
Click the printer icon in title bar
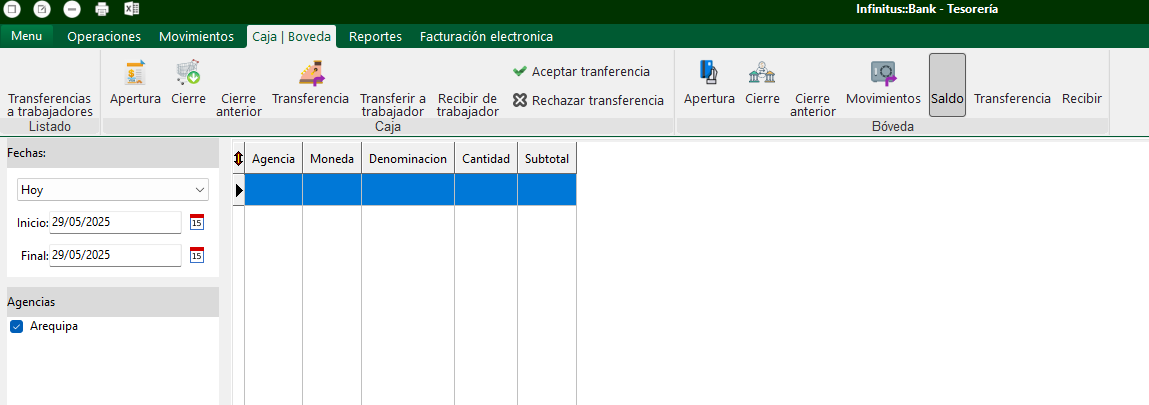point(101,9)
